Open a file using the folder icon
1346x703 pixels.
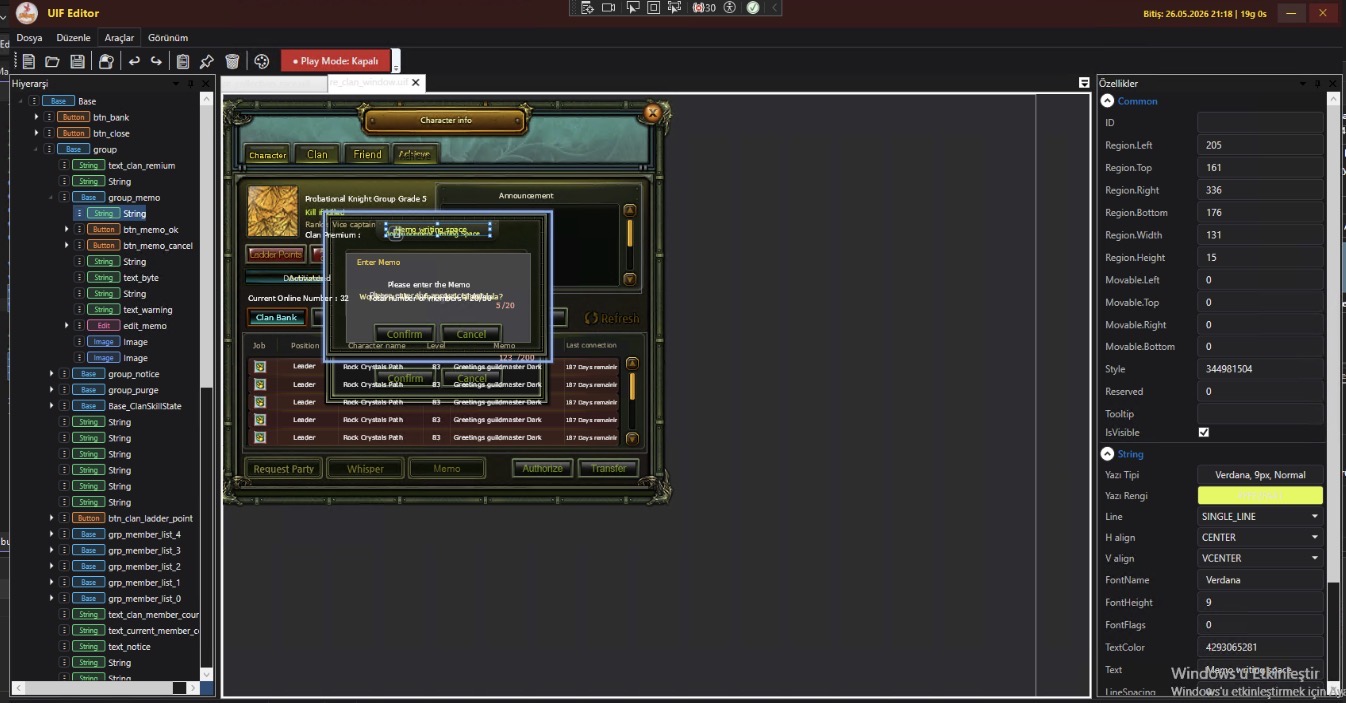[x=52, y=61]
